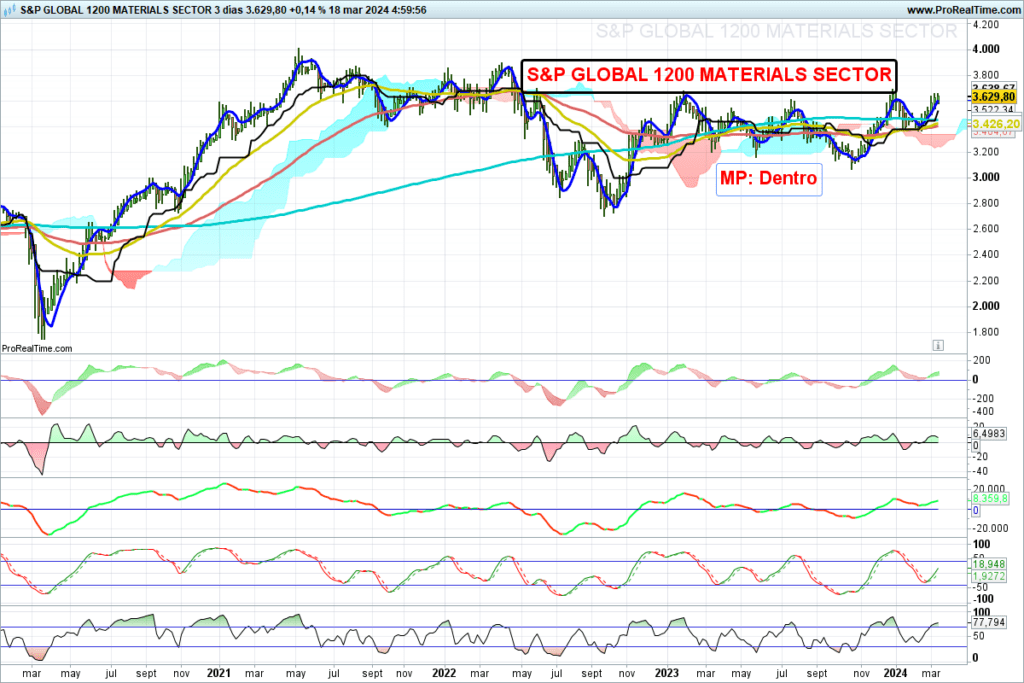Open the info icon on the price panel
The image size is (1024, 683).
(x=938, y=345)
